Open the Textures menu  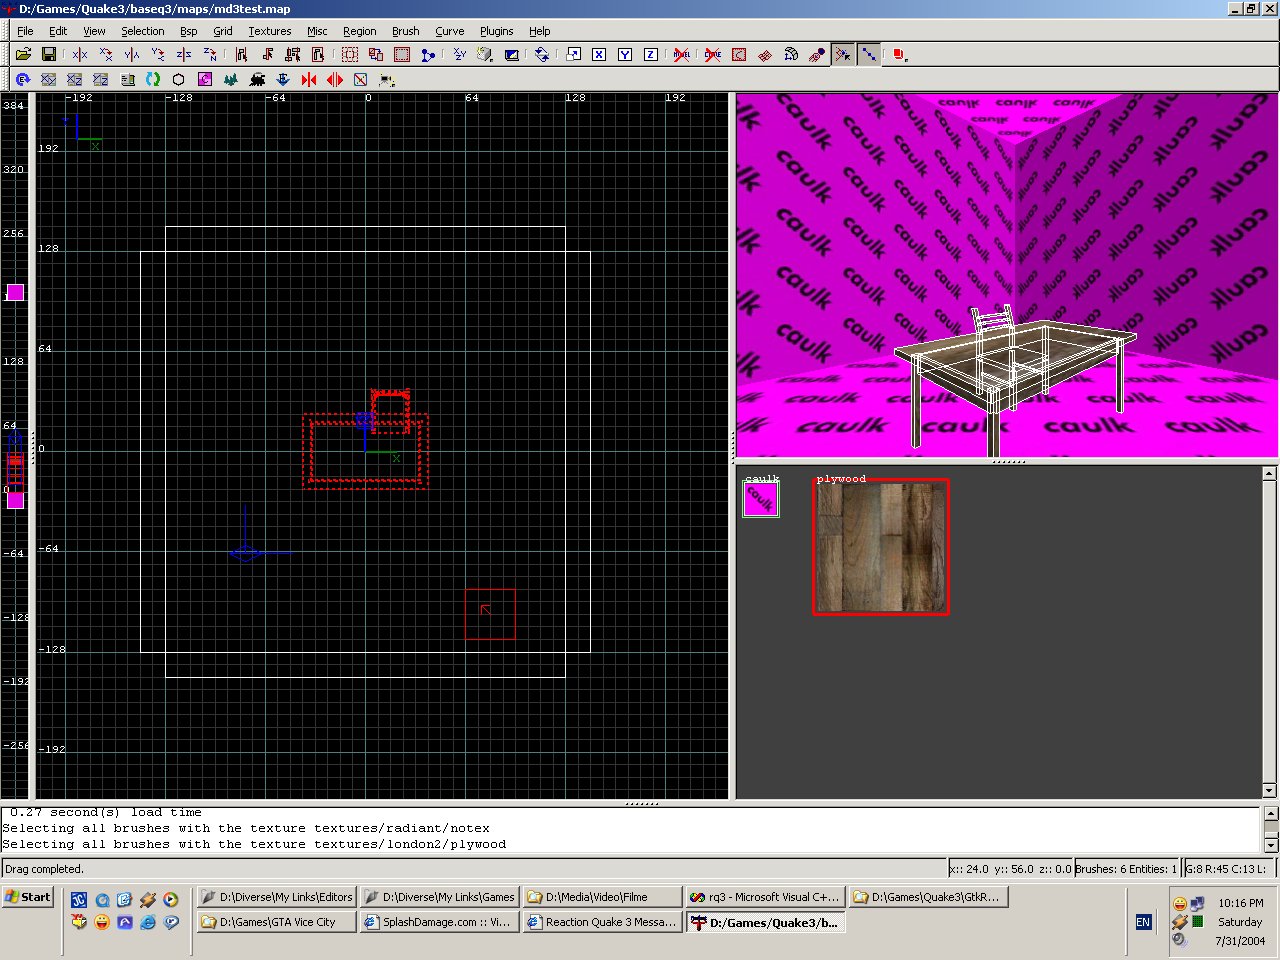click(270, 31)
